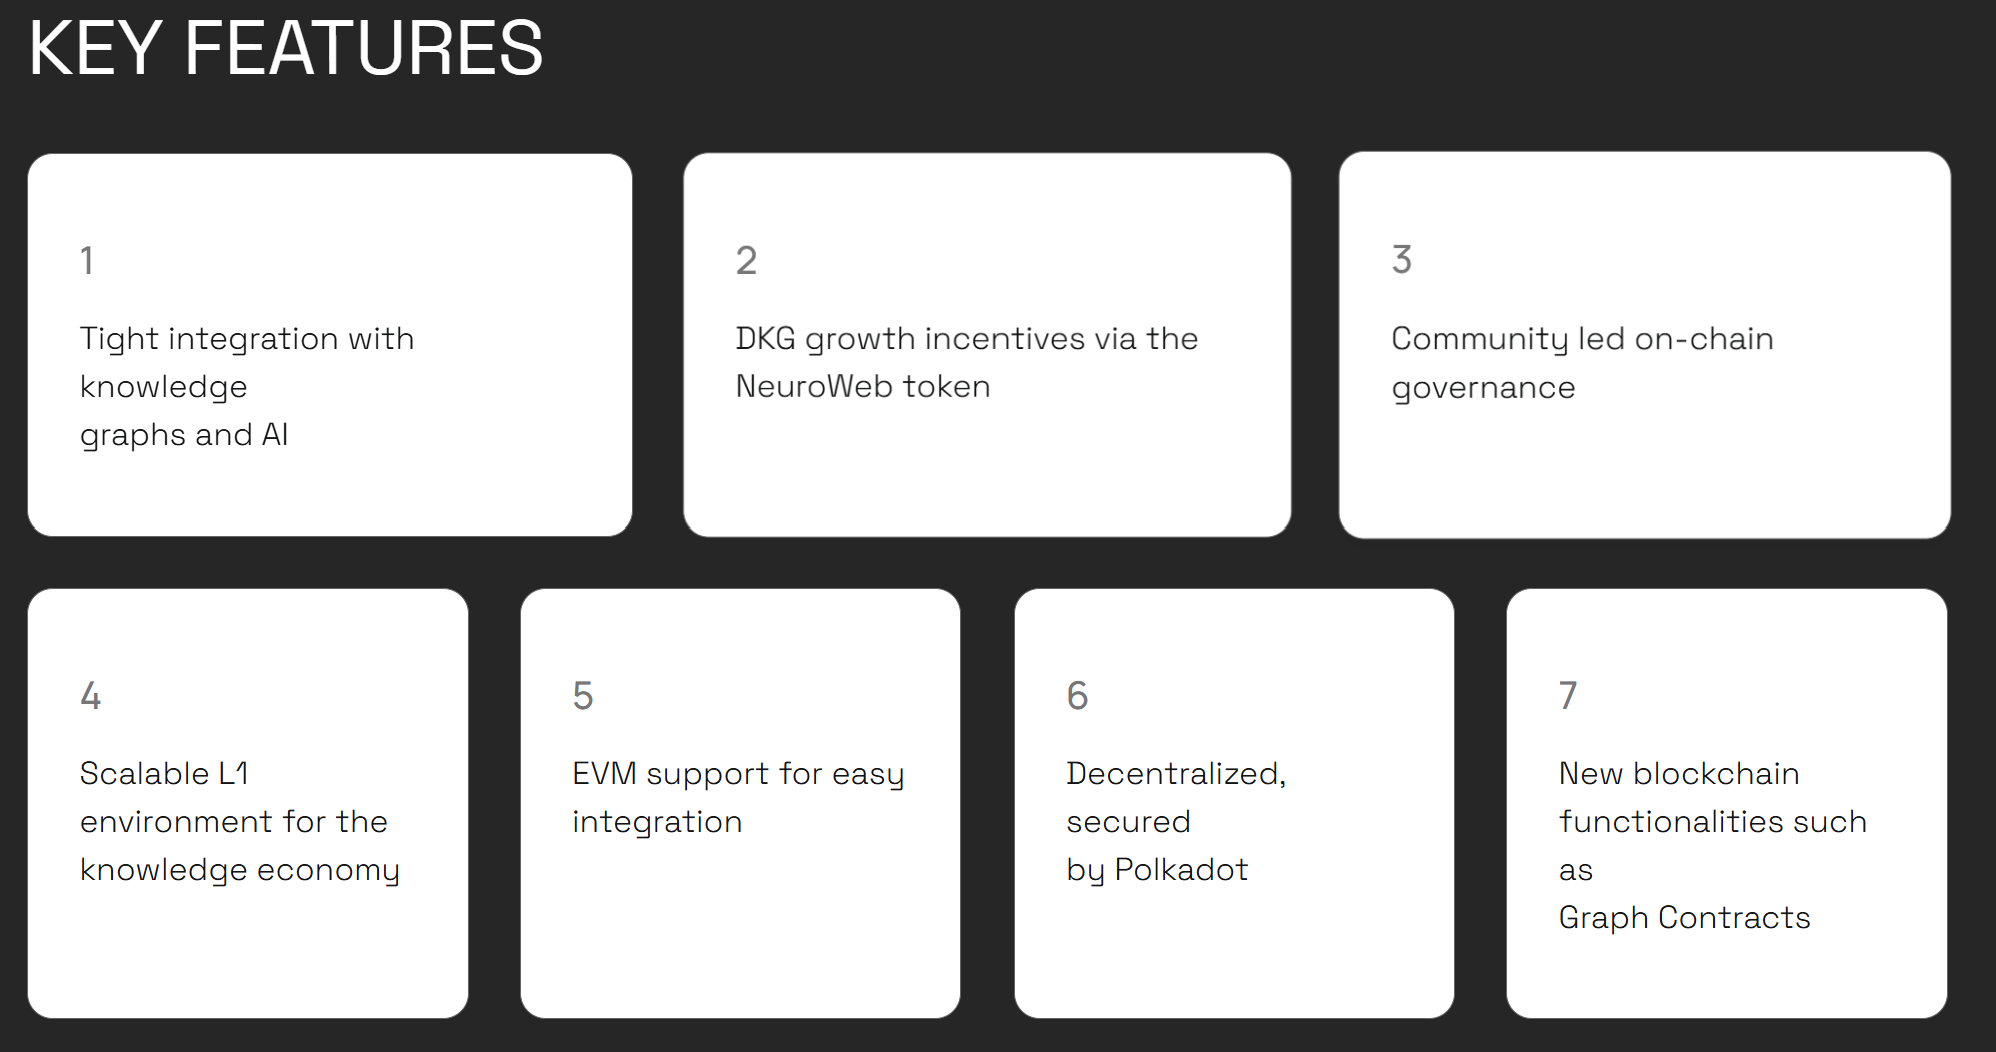Click the "Graph Contracts" text line

pyautogui.click(x=1684, y=917)
